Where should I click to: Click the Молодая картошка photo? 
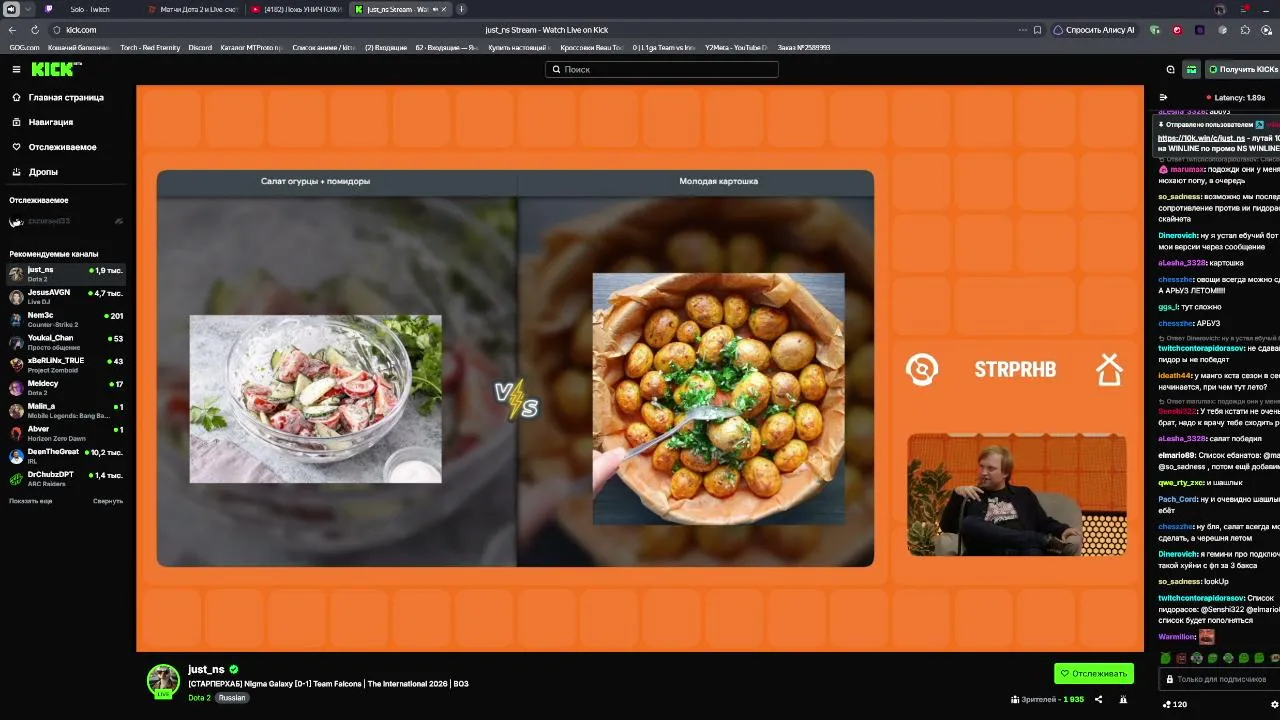pos(718,399)
